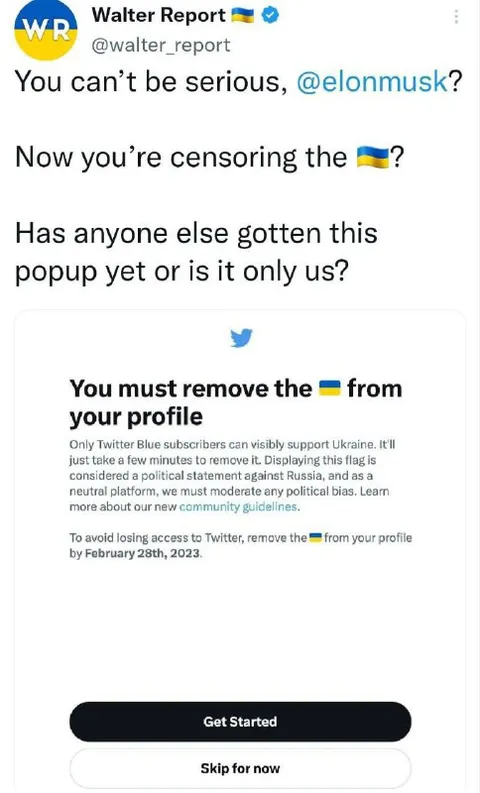Click the flag emoji after 'censoring the'
The image size is (480, 793).
click(x=373, y=158)
